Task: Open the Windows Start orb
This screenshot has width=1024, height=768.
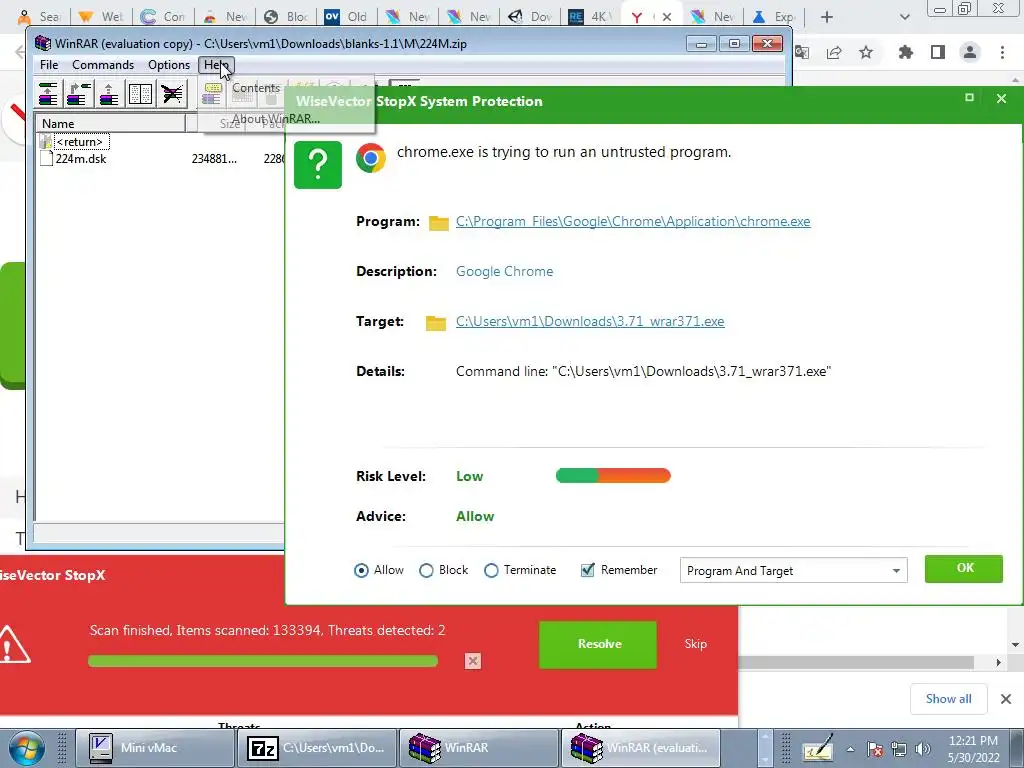Action: pos(27,748)
